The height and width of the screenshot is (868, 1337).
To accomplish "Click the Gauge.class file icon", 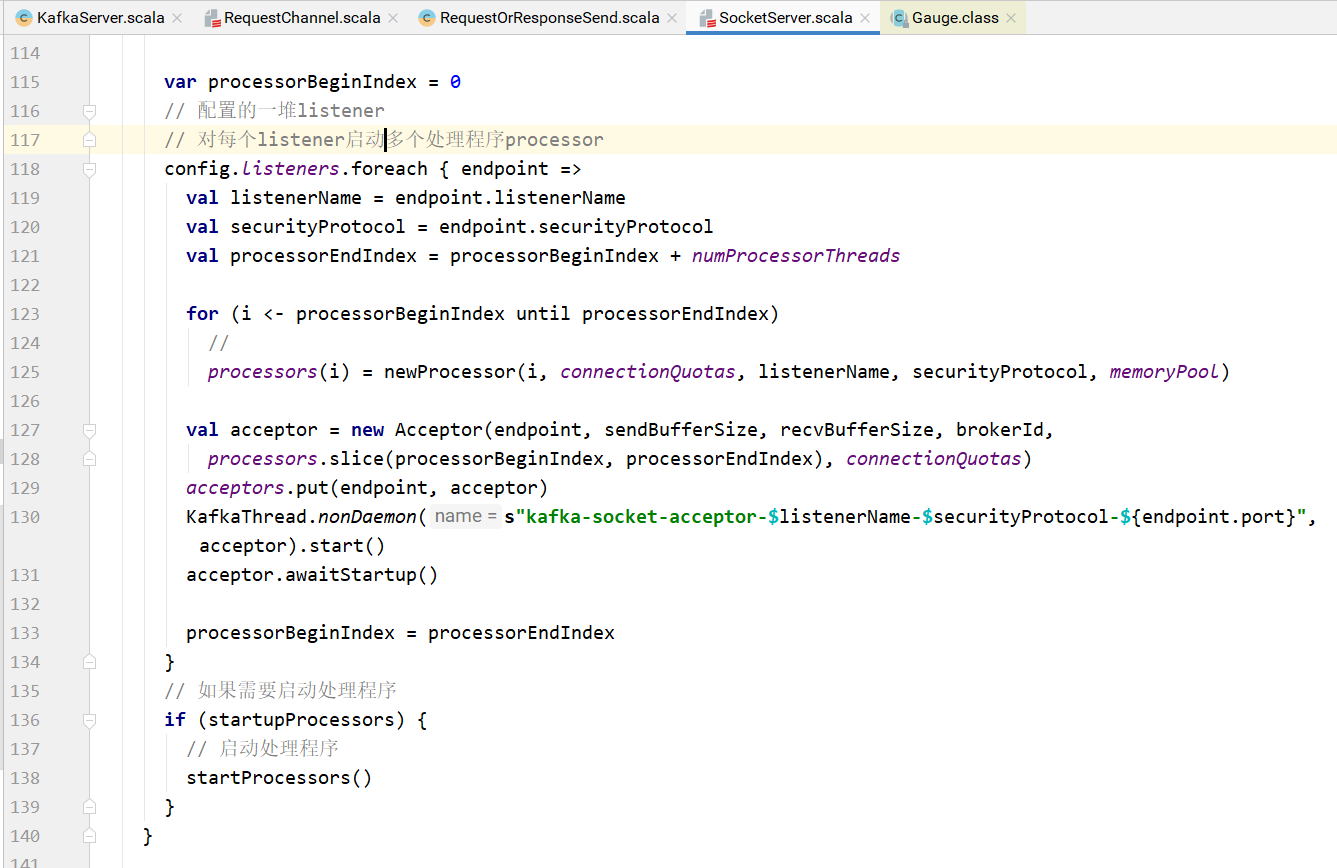I will (899, 18).
